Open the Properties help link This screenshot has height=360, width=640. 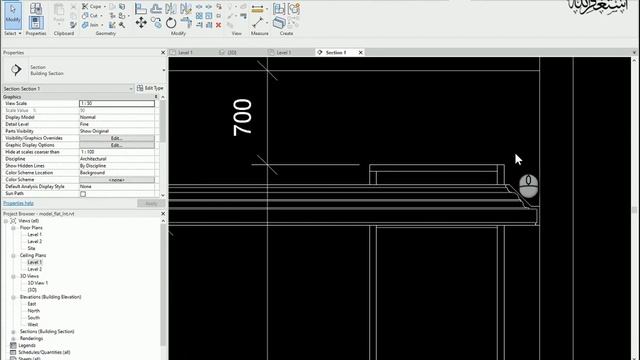[18, 203]
